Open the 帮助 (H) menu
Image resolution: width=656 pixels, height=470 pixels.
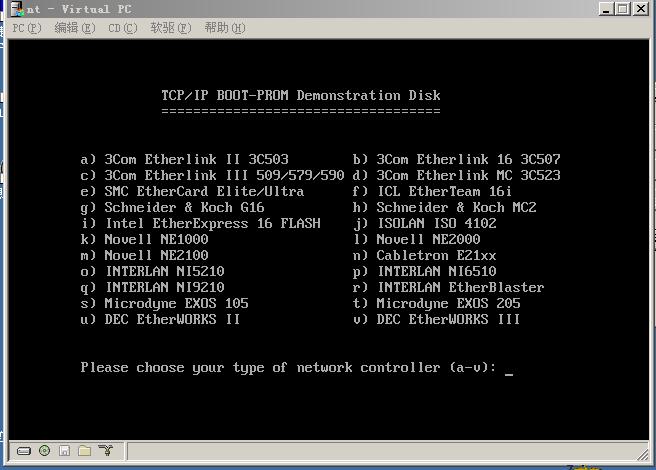pos(225,28)
